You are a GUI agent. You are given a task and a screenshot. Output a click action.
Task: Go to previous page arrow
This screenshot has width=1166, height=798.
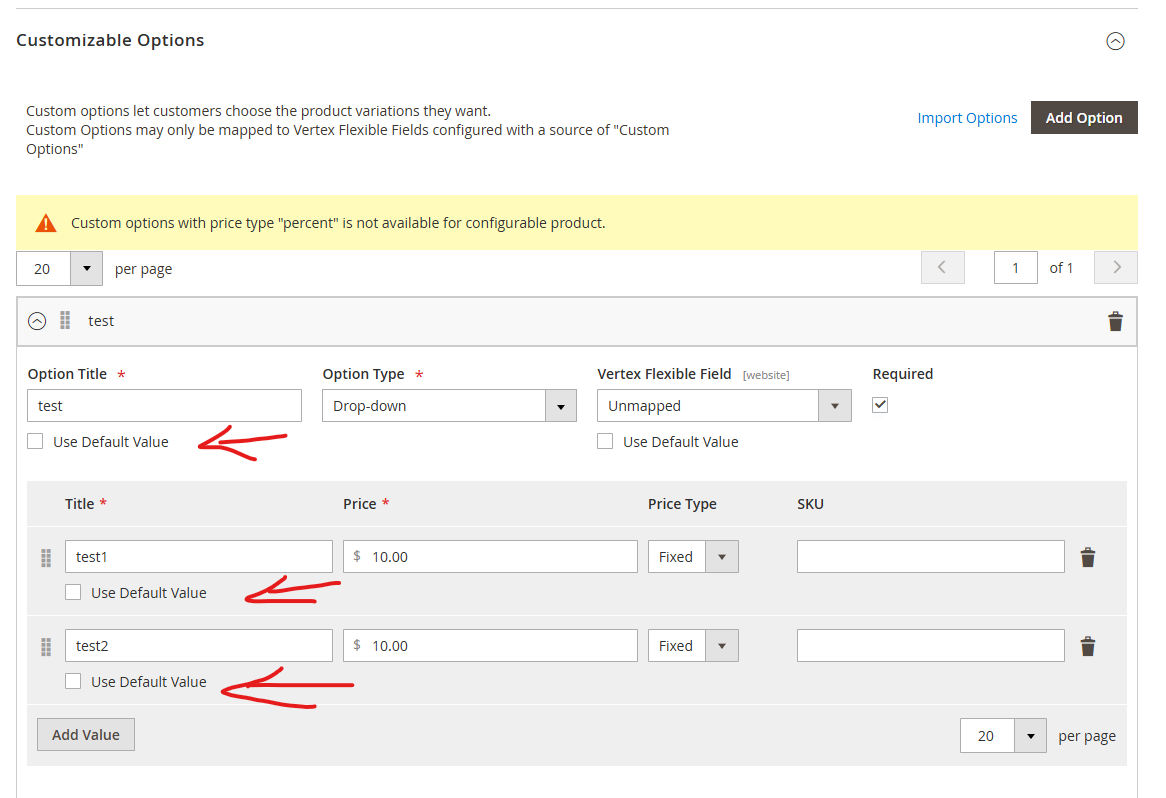pyautogui.click(x=942, y=268)
